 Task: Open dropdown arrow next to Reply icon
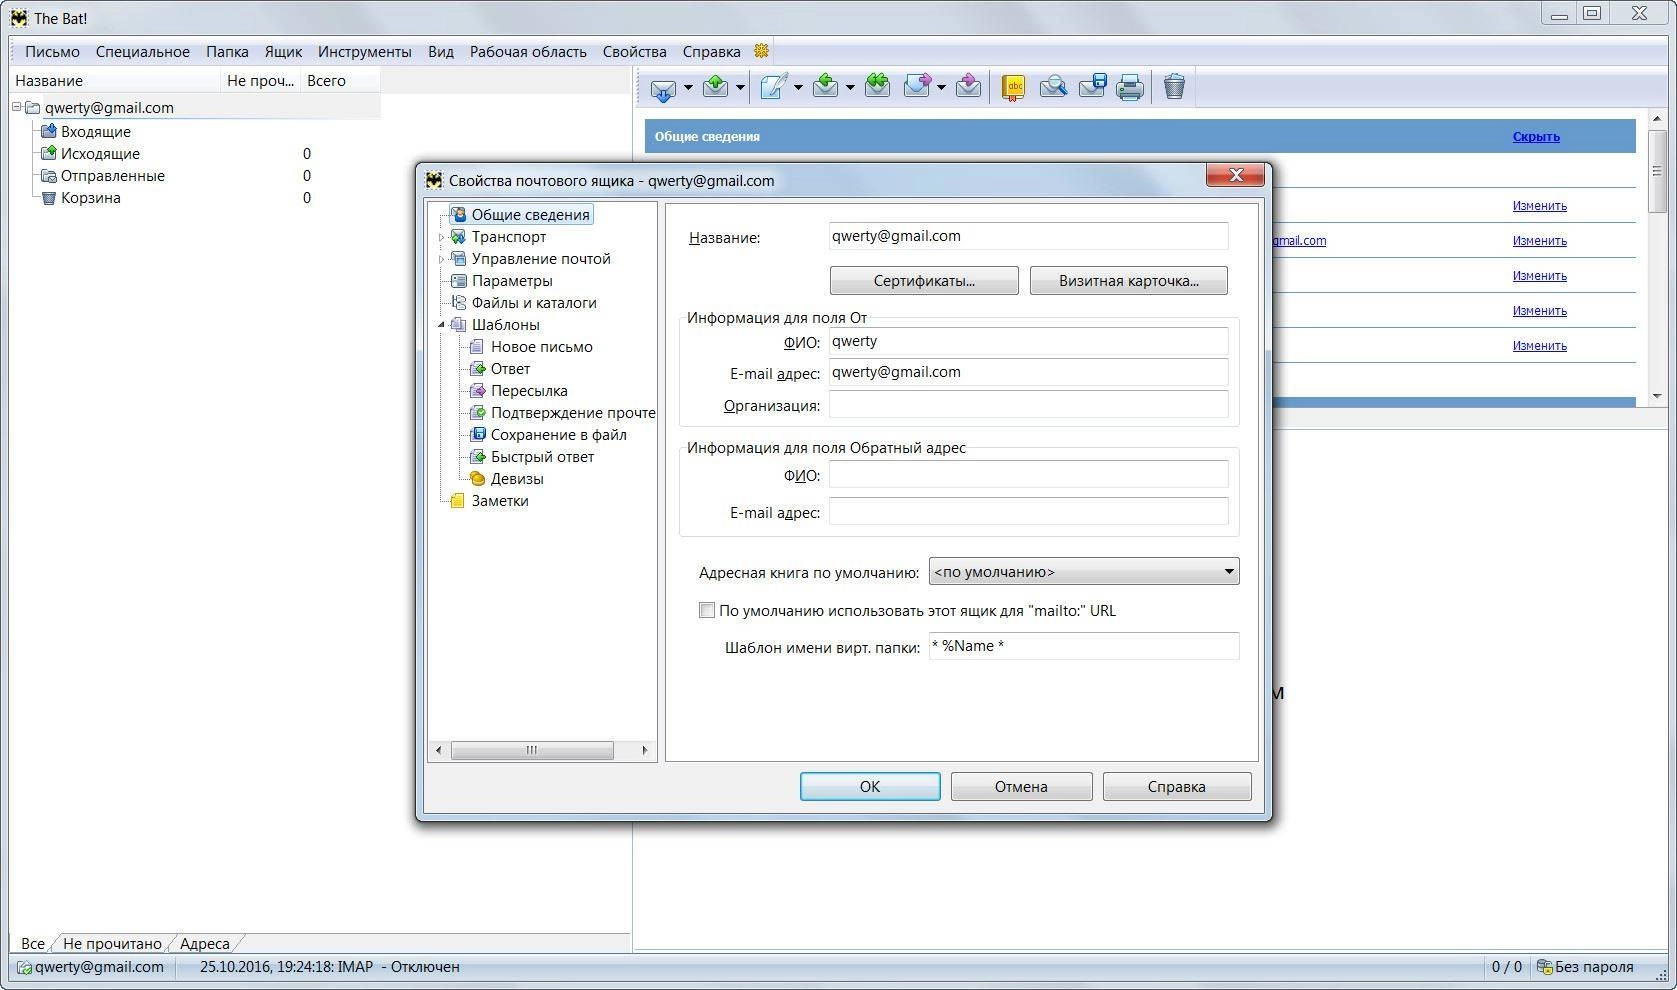pos(850,88)
